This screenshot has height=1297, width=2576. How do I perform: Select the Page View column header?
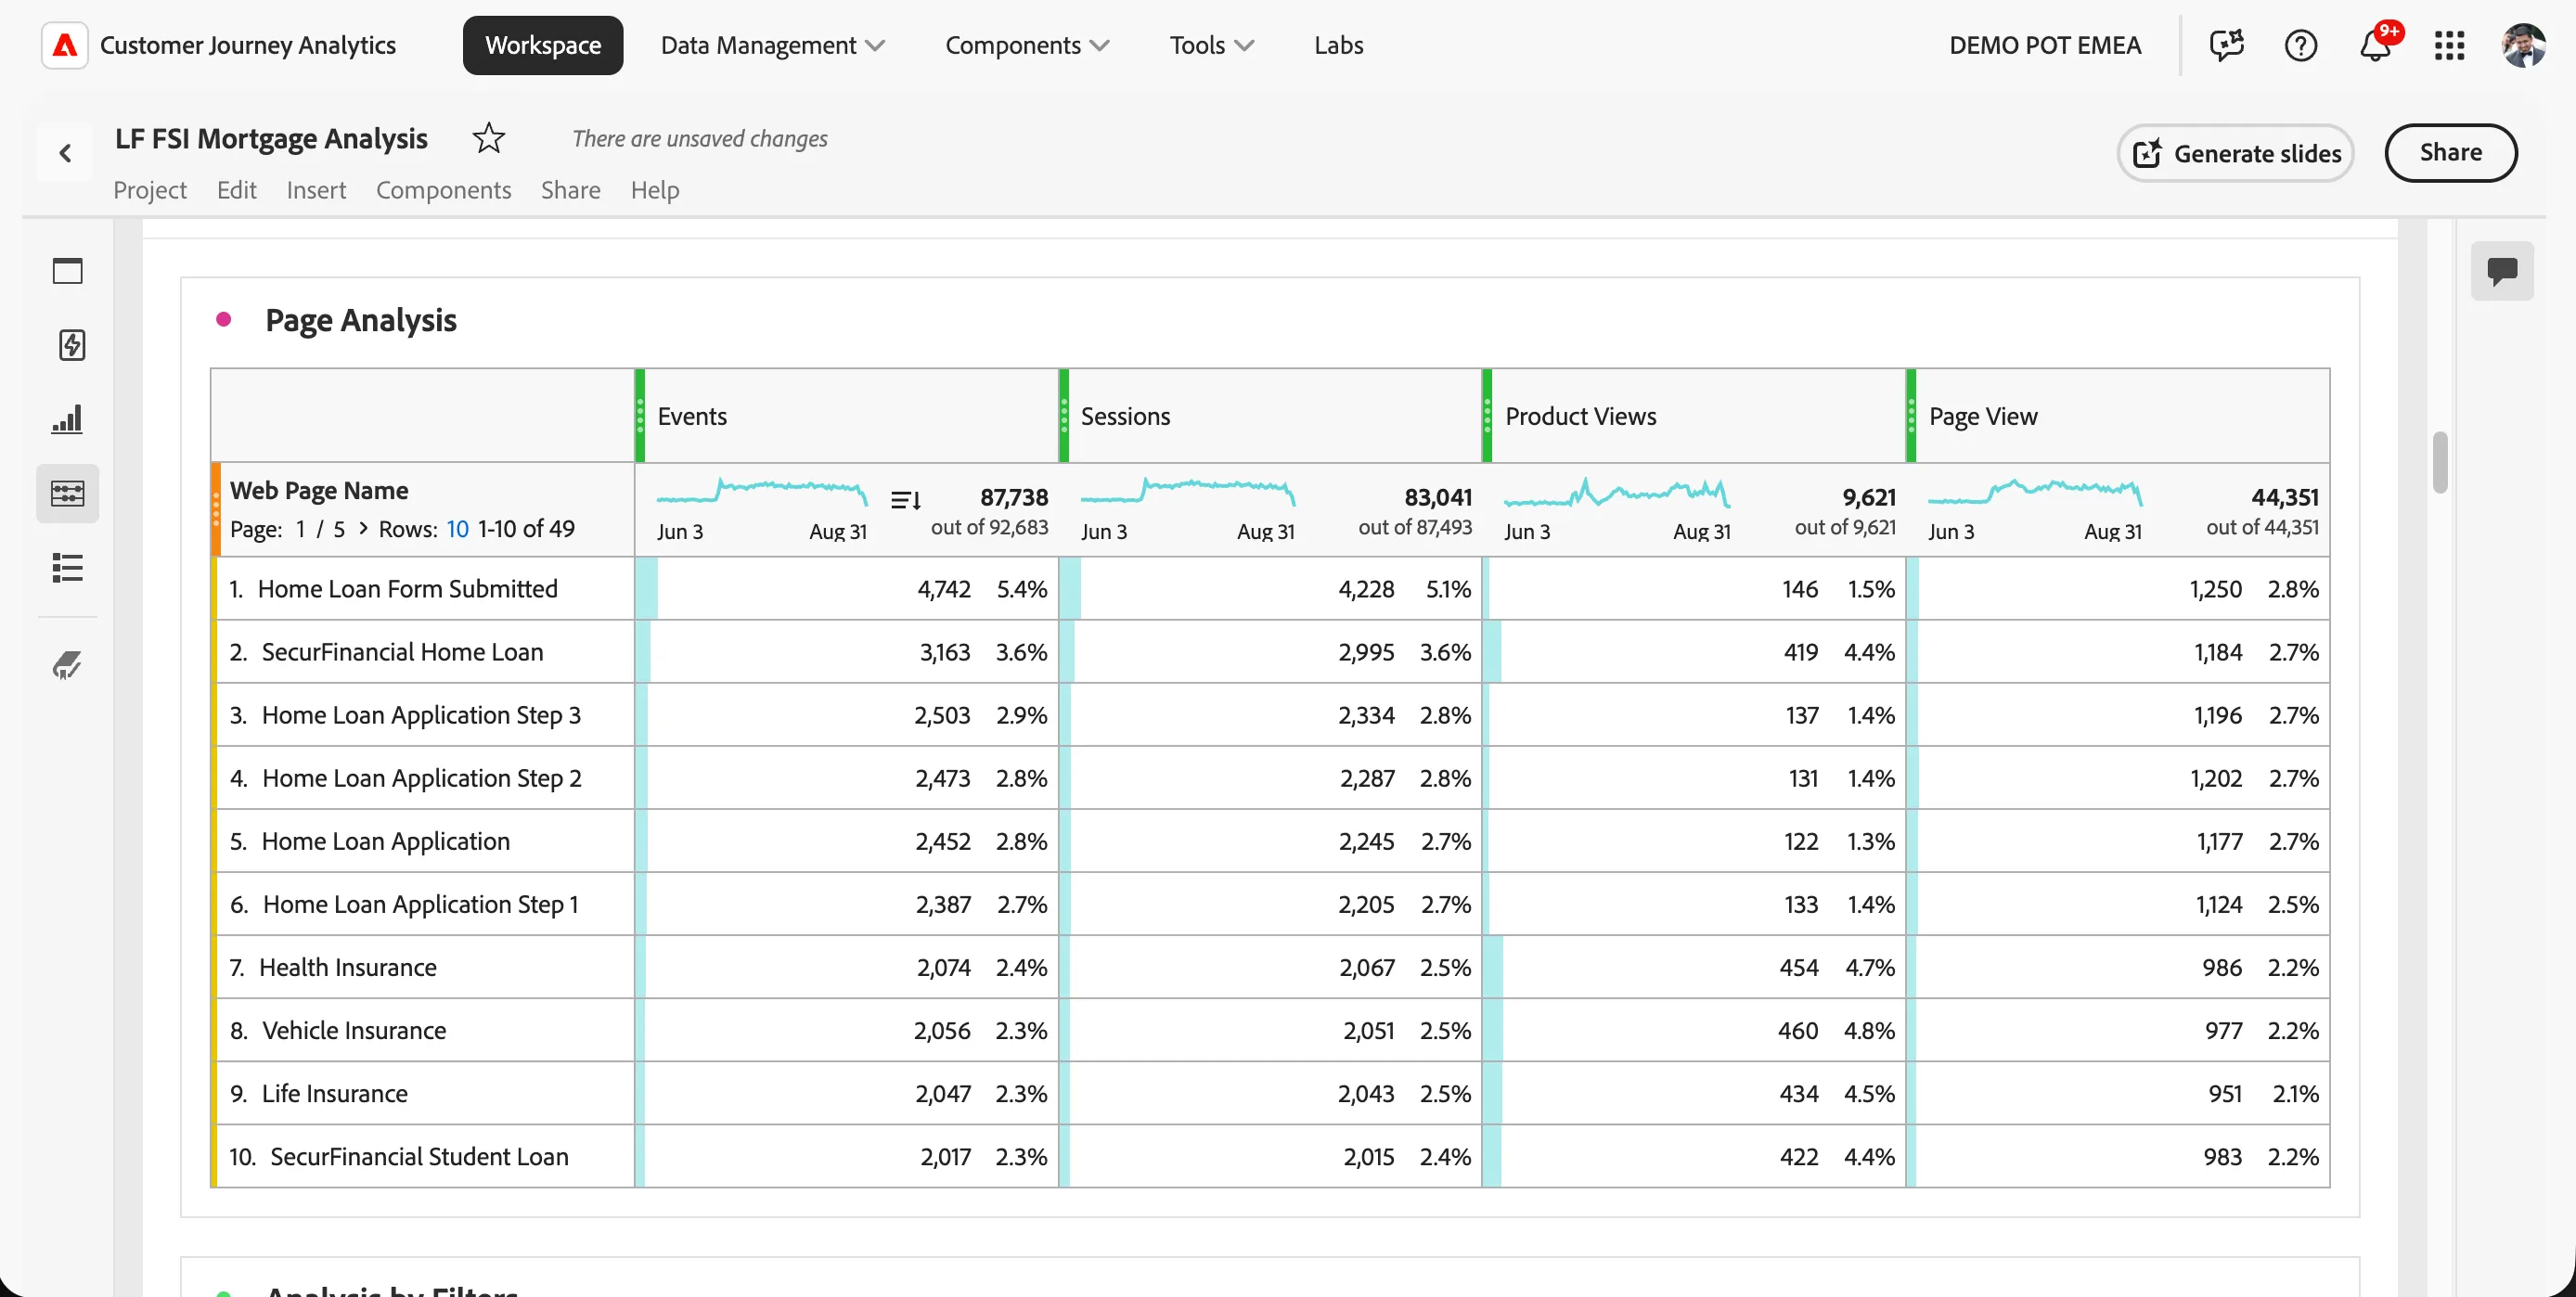[2119, 416]
